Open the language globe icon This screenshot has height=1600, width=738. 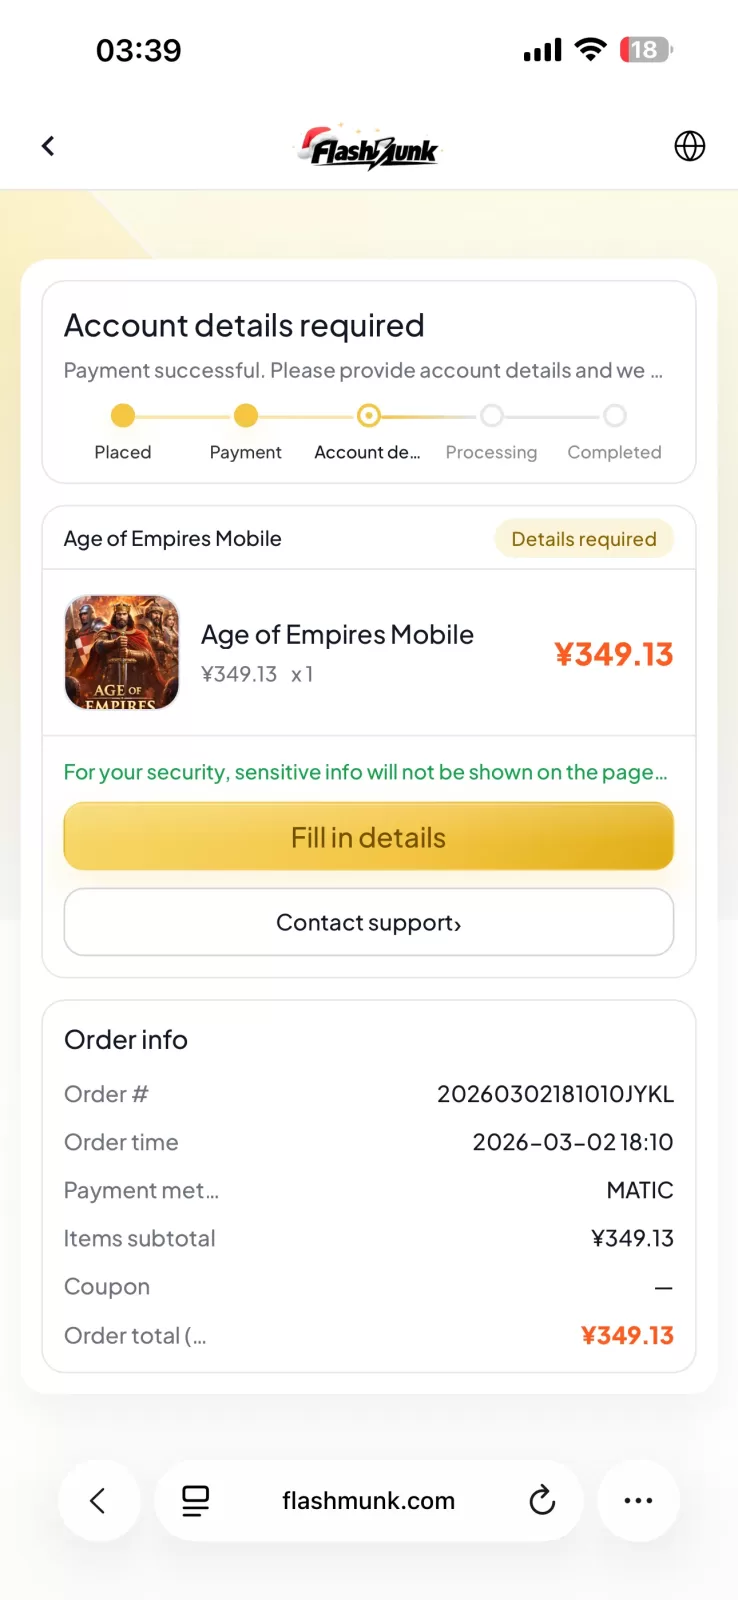[689, 146]
